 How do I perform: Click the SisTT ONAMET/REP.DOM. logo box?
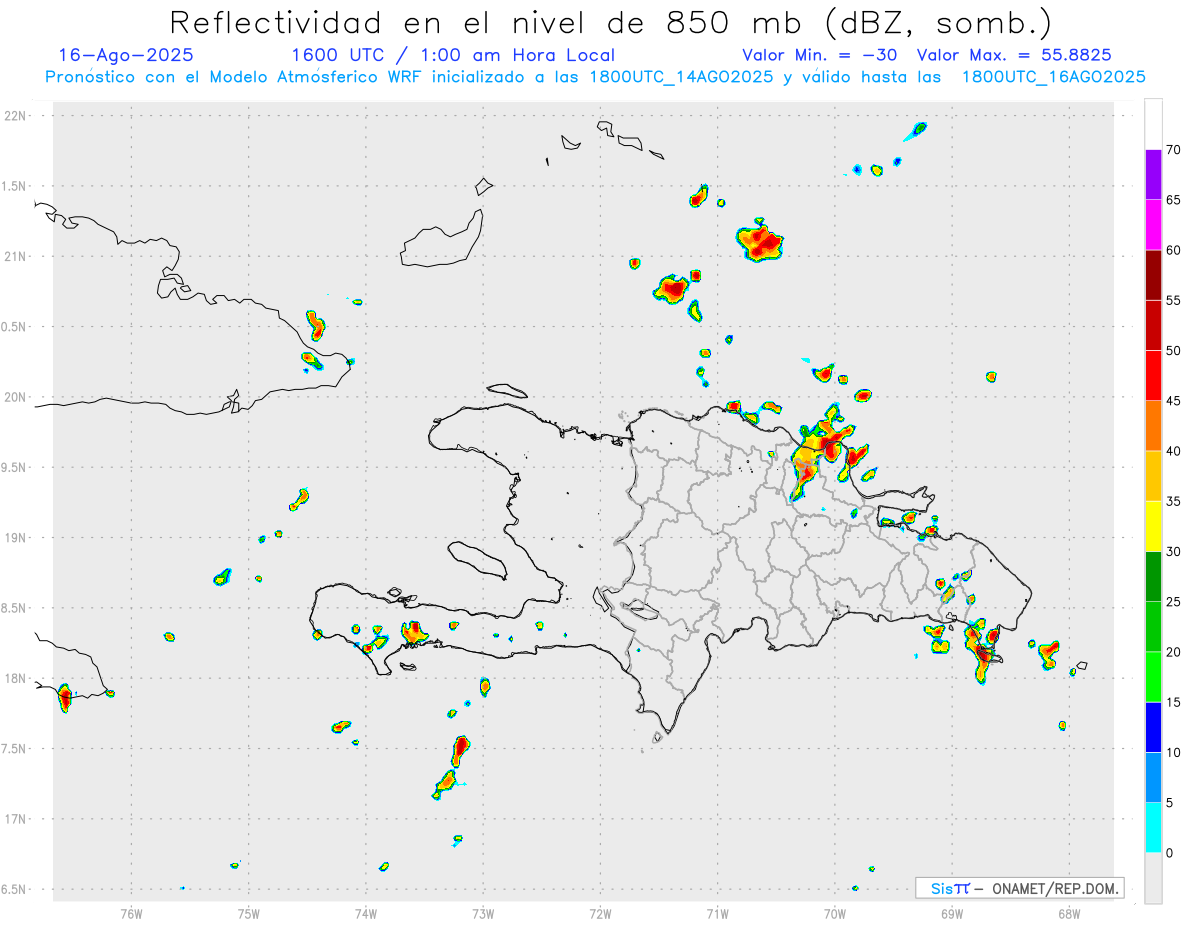pos(1020,888)
